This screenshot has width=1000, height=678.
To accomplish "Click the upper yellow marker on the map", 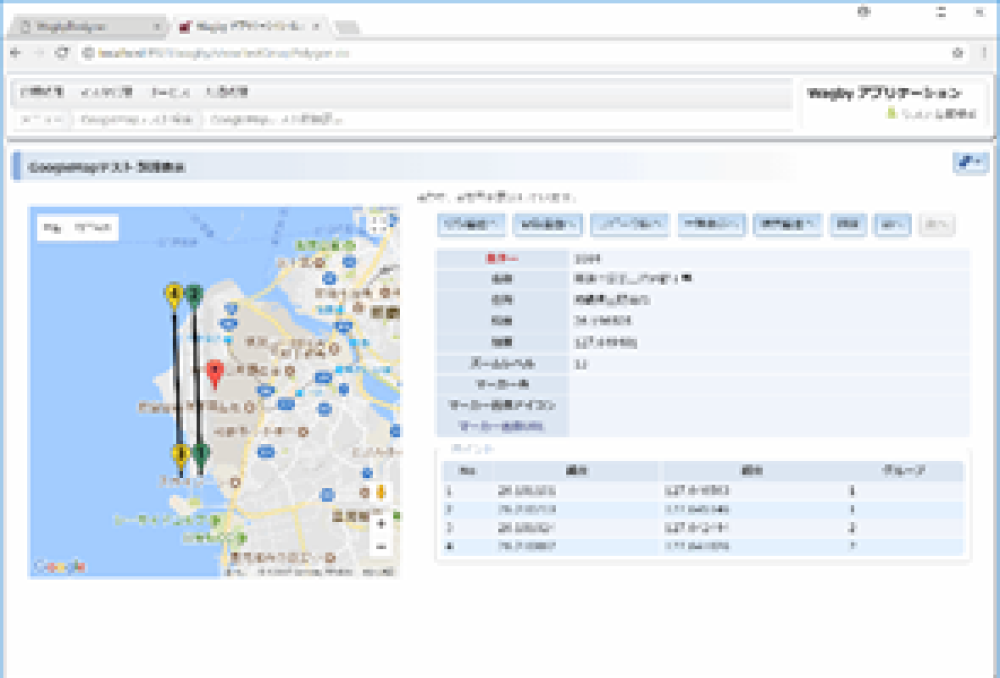I will click(x=174, y=297).
